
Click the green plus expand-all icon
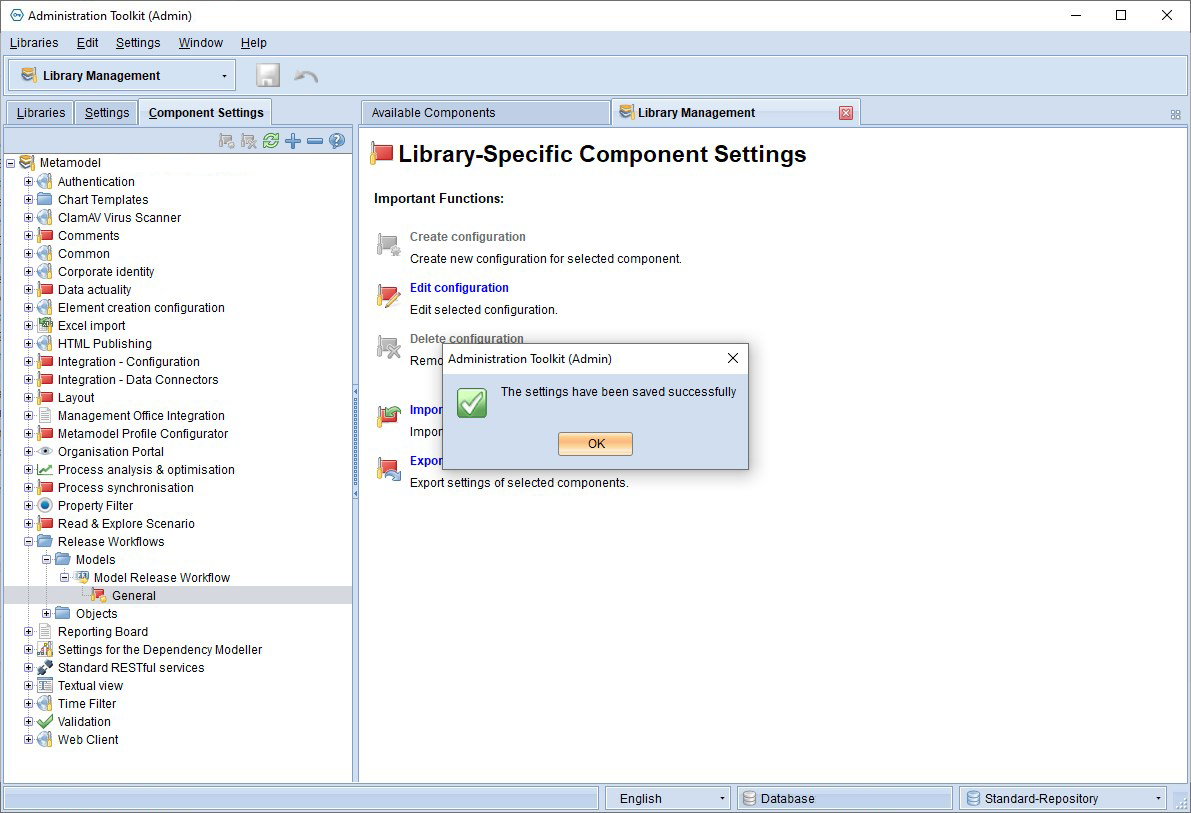point(293,141)
